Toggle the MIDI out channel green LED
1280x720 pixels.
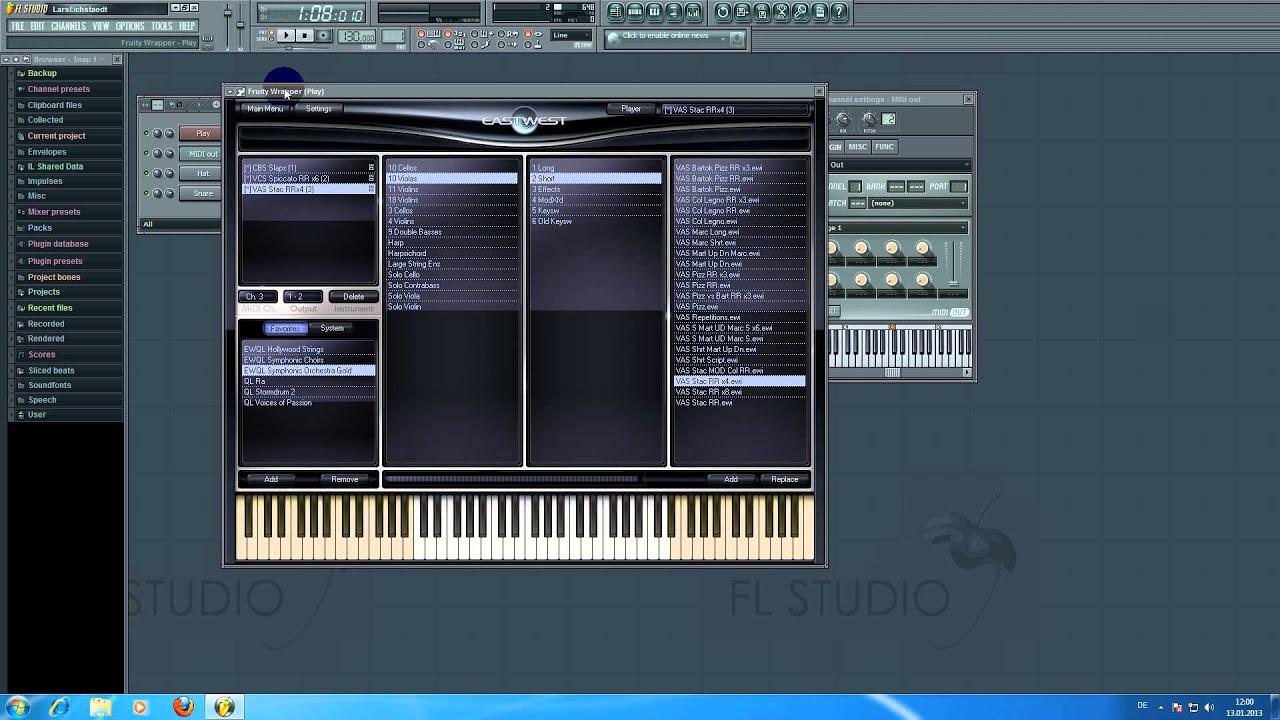(146, 153)
